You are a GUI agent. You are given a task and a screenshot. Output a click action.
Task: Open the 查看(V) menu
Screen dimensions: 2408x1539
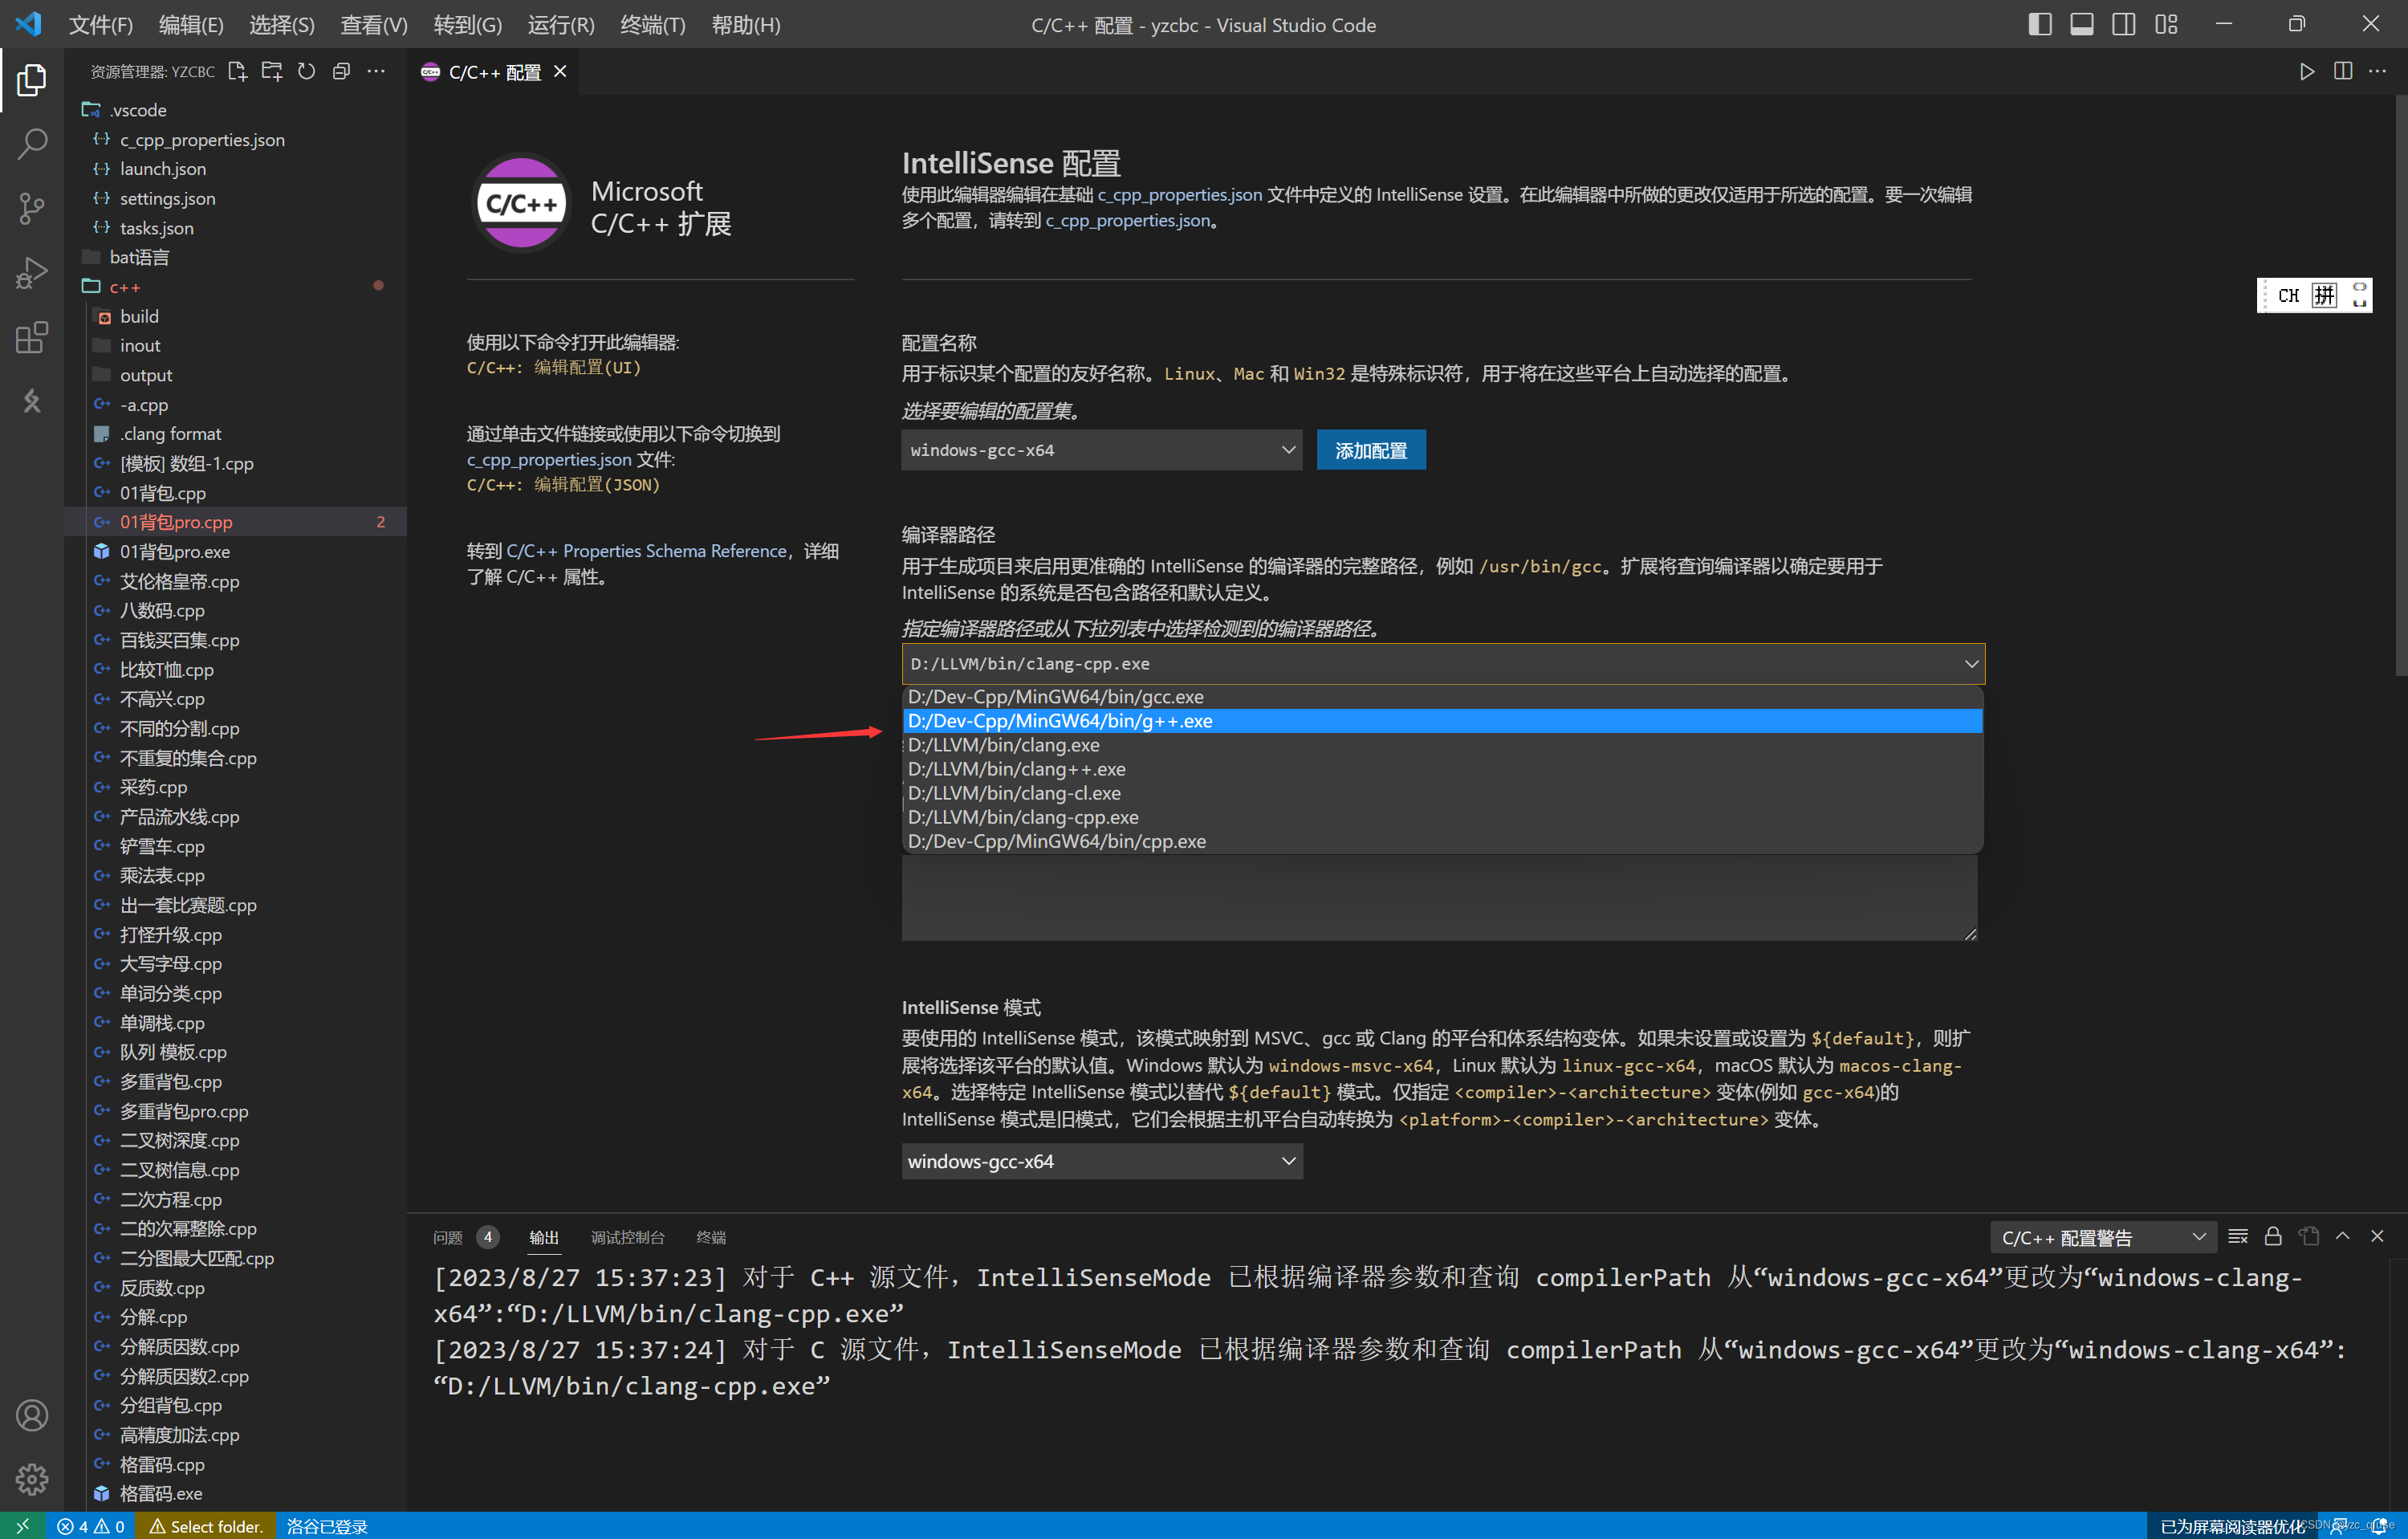pos(374,25)
